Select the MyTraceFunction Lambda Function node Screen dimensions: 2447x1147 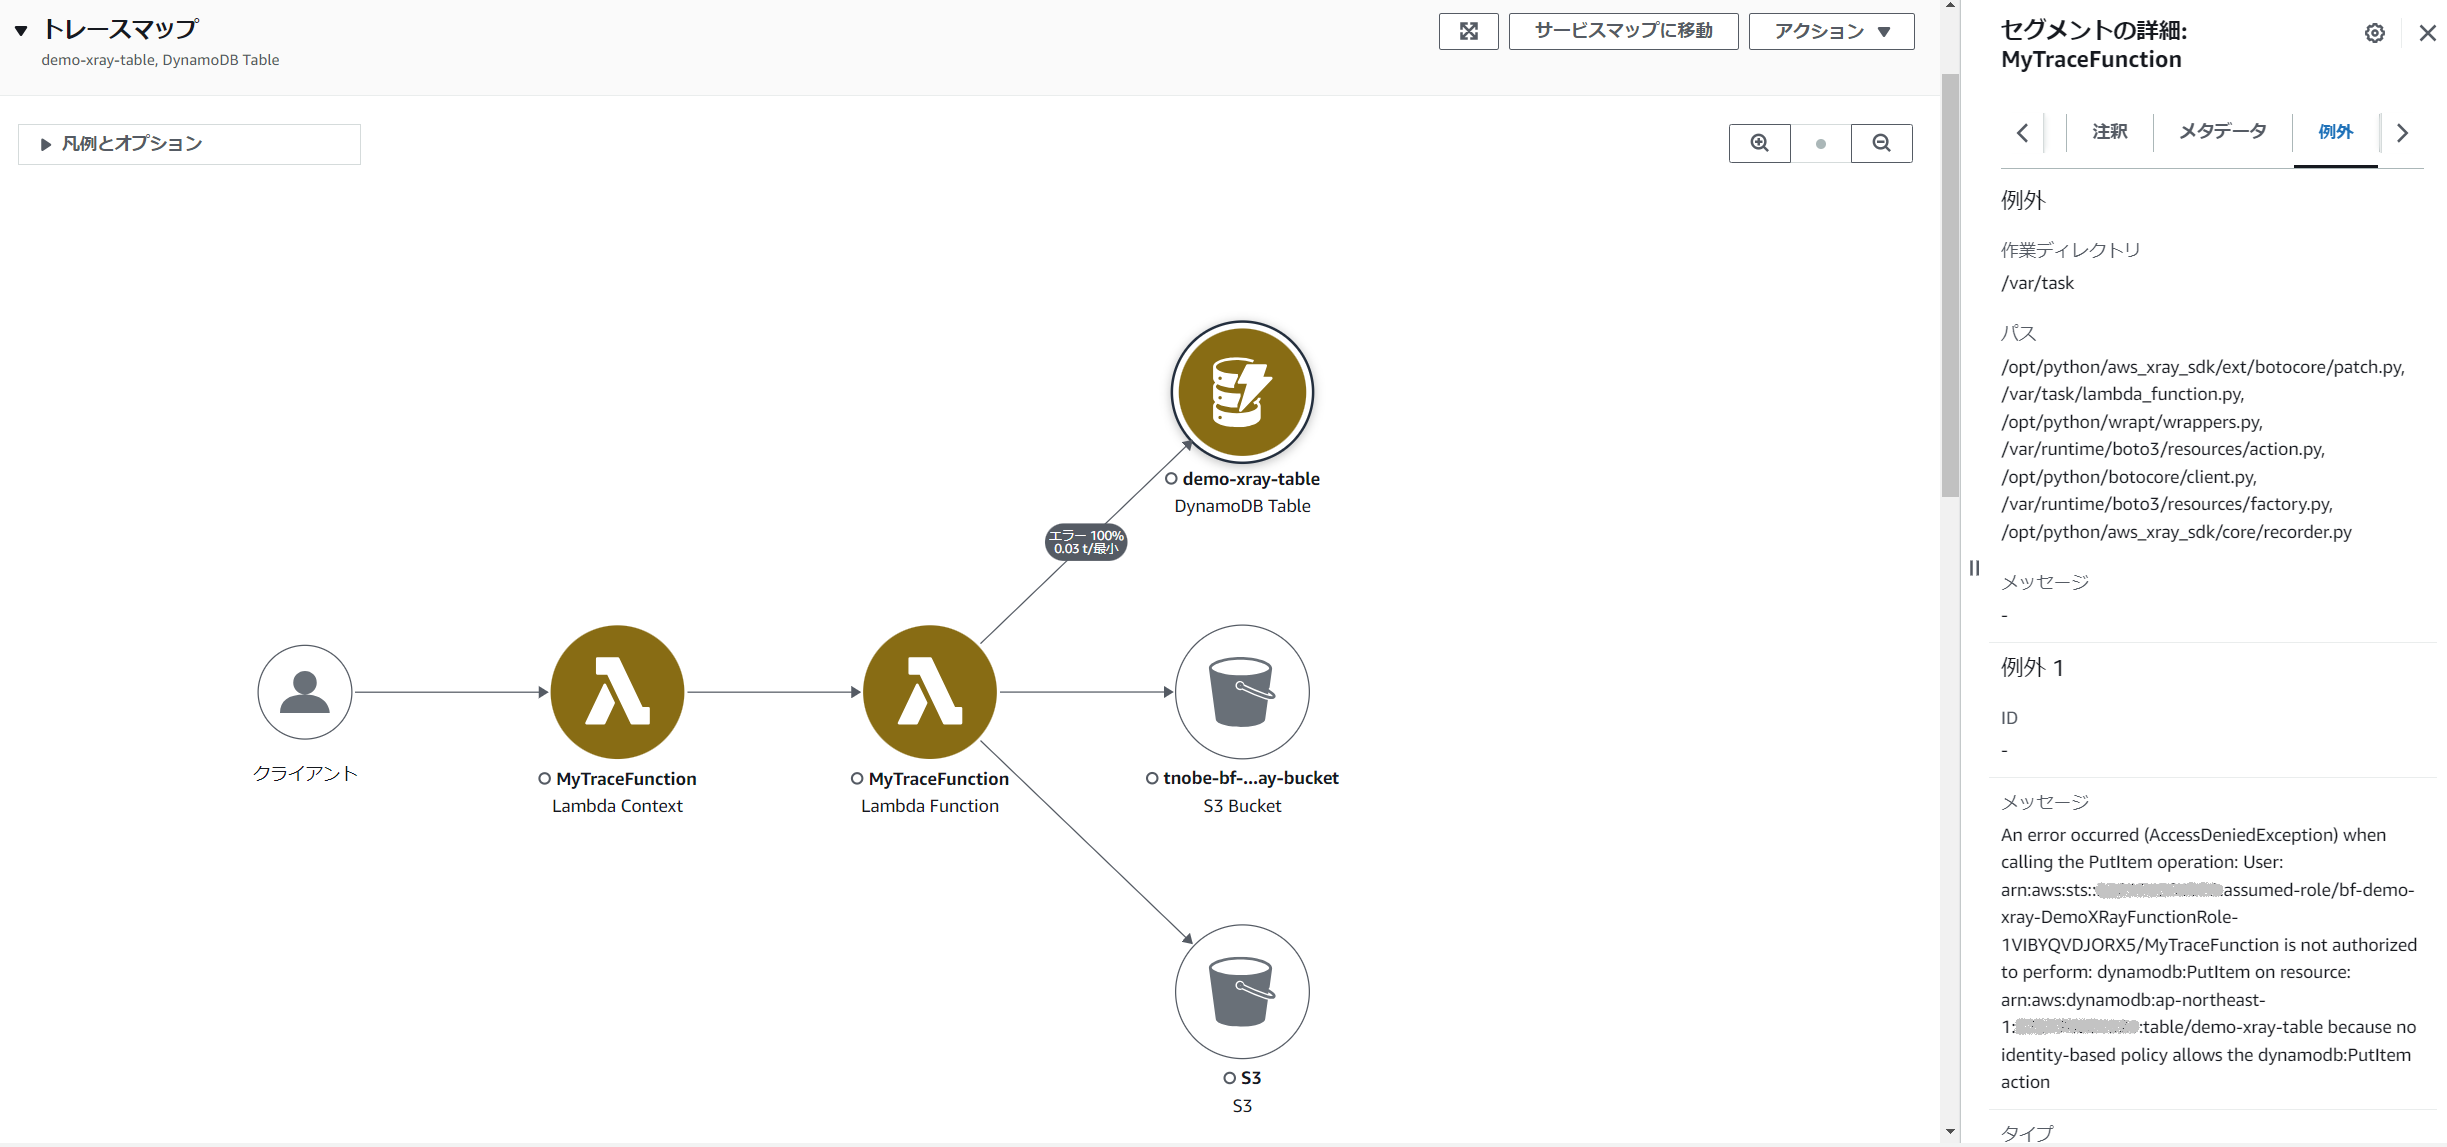point(930,692)
